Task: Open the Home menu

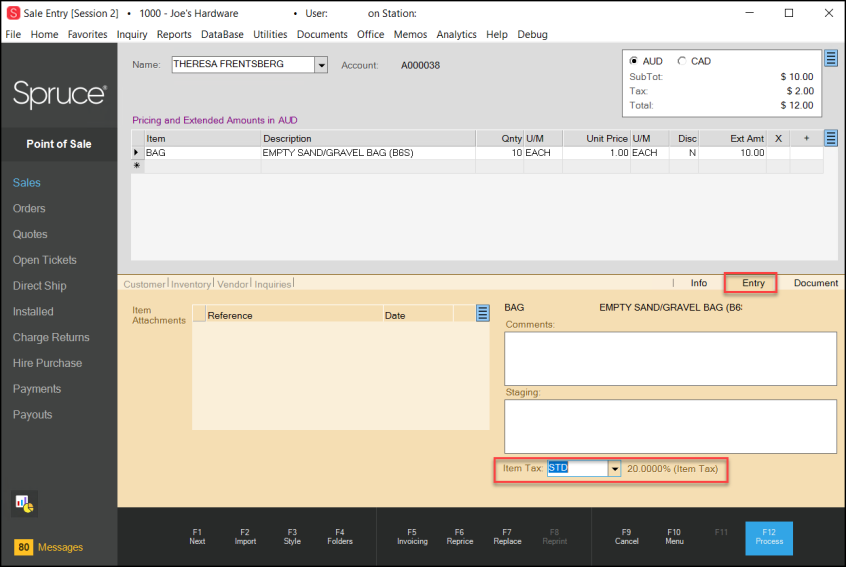Action: click(44, 35)
